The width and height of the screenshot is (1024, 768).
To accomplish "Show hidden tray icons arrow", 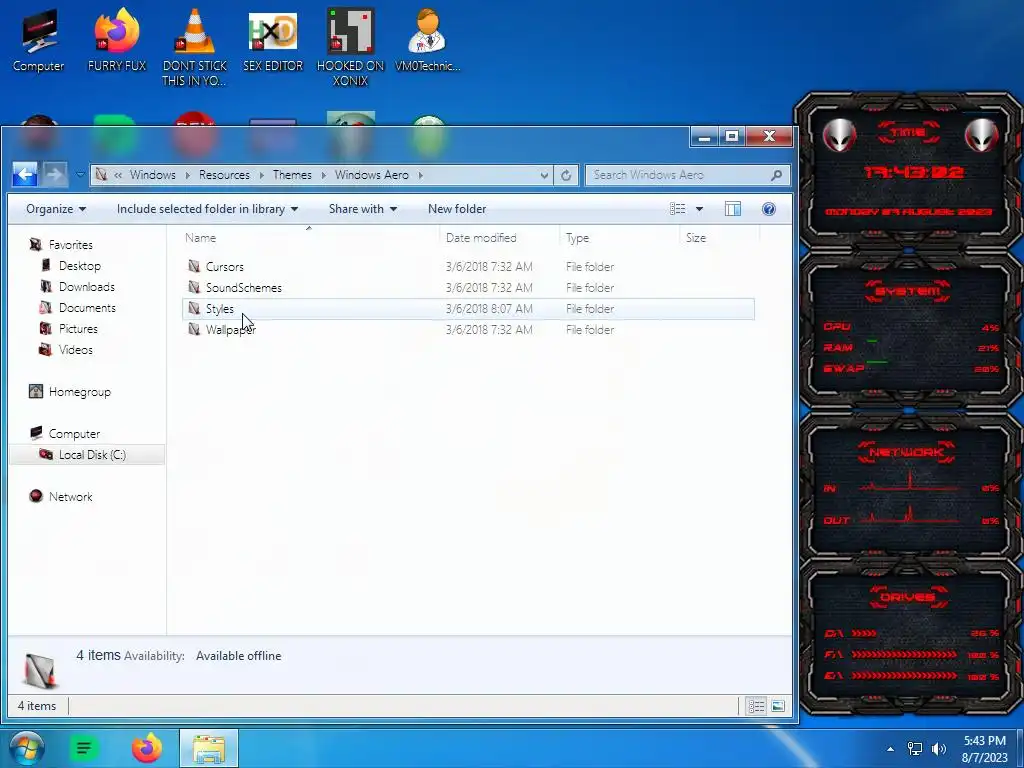I will pyautogui.click(x=890, y=749).
